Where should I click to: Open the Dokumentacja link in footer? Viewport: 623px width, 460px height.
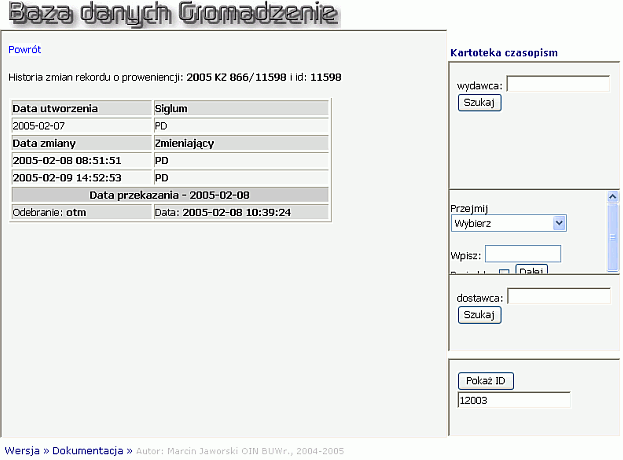87,450
